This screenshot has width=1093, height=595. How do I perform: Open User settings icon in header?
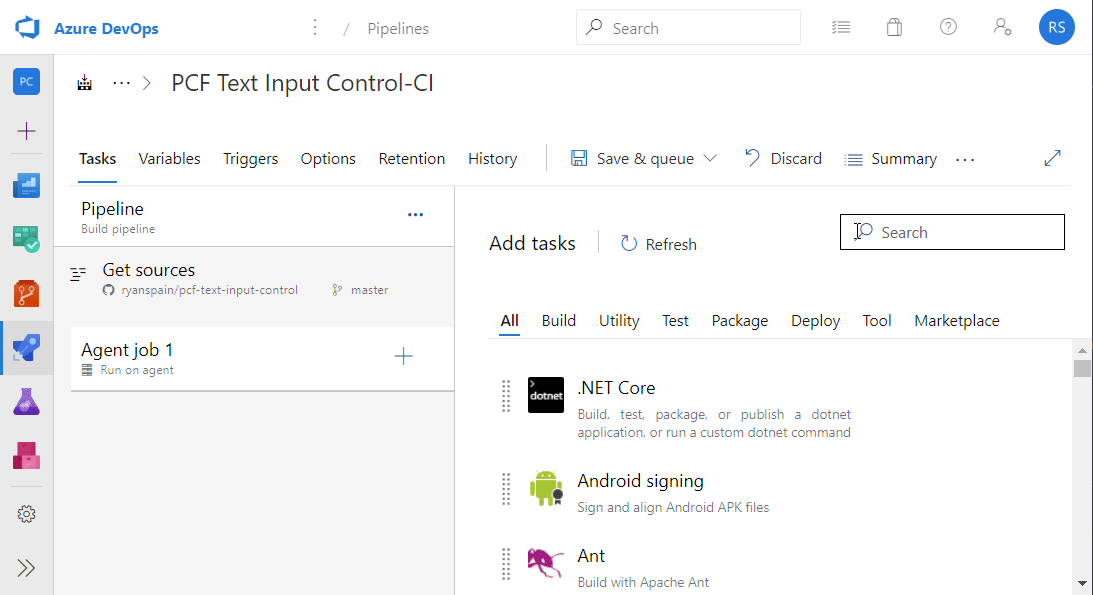(x=1002, y=27)
